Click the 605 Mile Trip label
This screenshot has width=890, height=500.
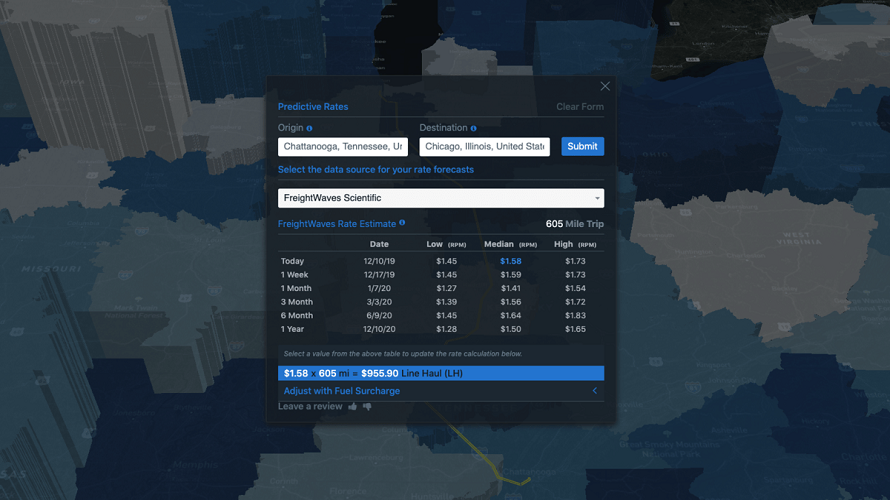[574, 224]
